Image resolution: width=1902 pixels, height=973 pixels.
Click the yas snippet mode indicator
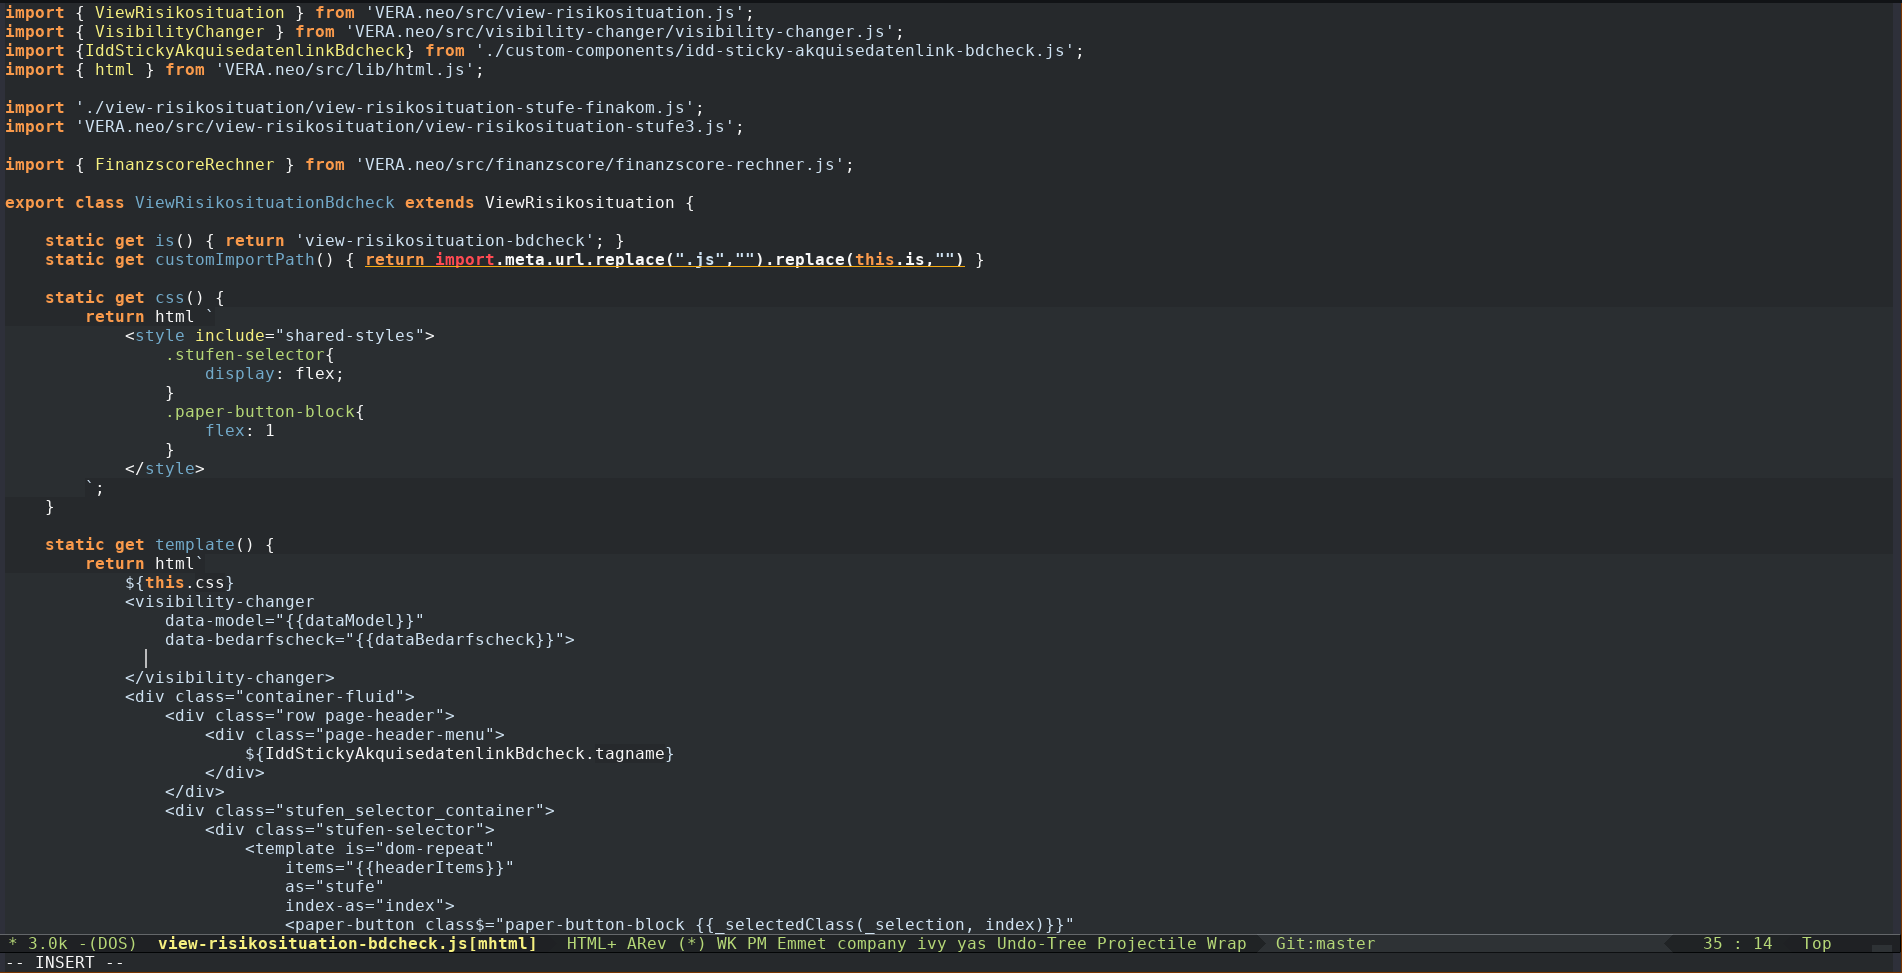coord(969,943)
